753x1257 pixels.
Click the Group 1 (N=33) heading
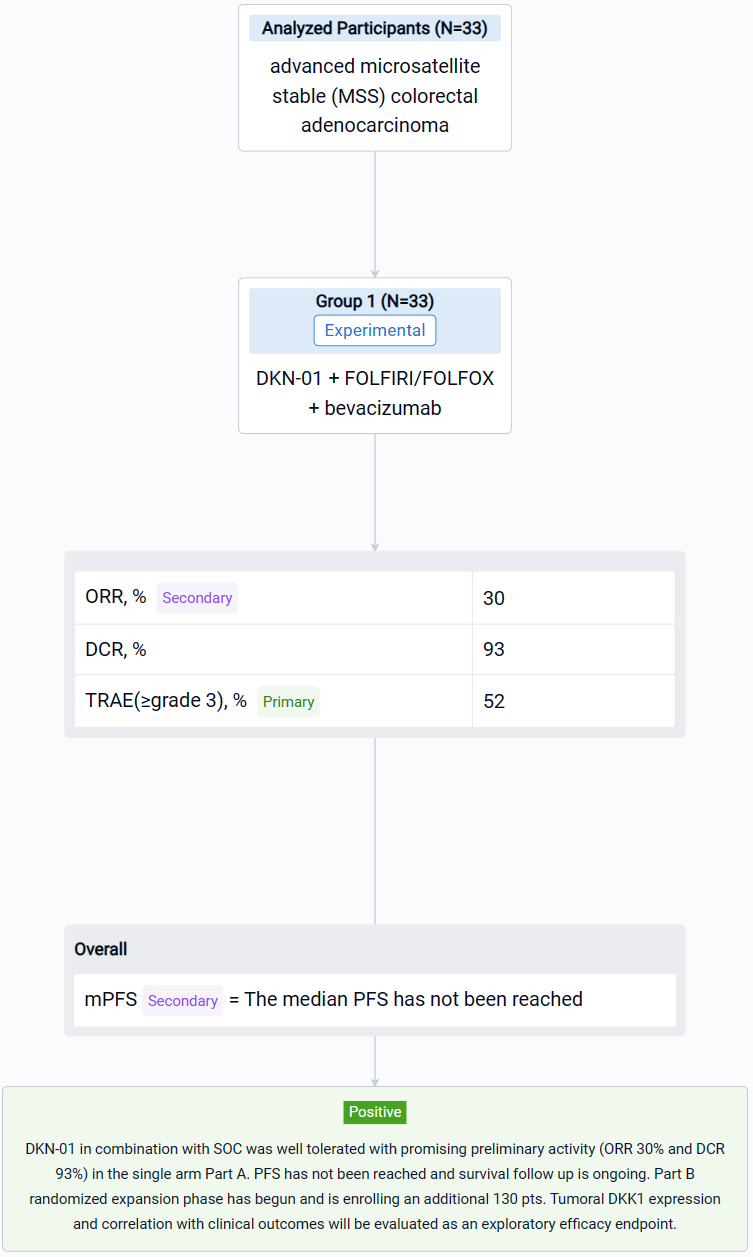tap(374, 301)
